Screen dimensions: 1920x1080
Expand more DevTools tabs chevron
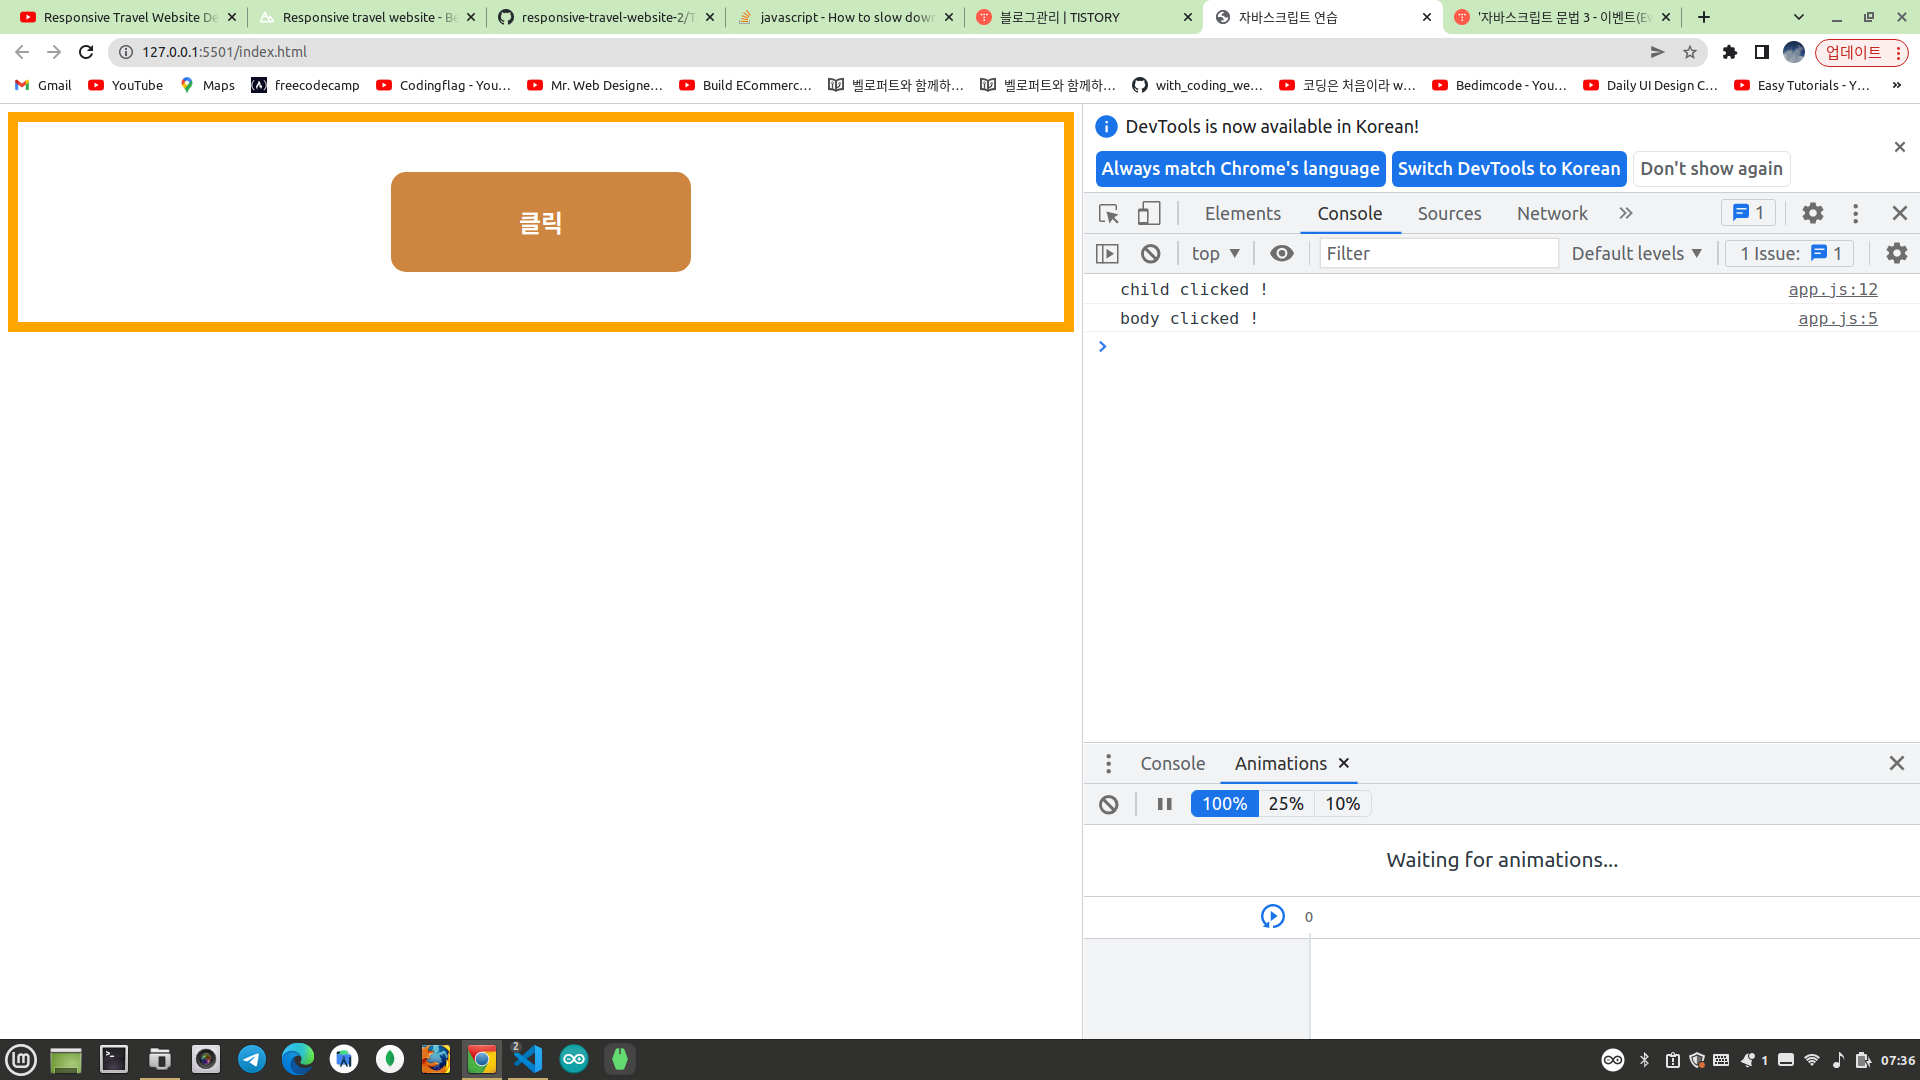[x=1626, y=214]
